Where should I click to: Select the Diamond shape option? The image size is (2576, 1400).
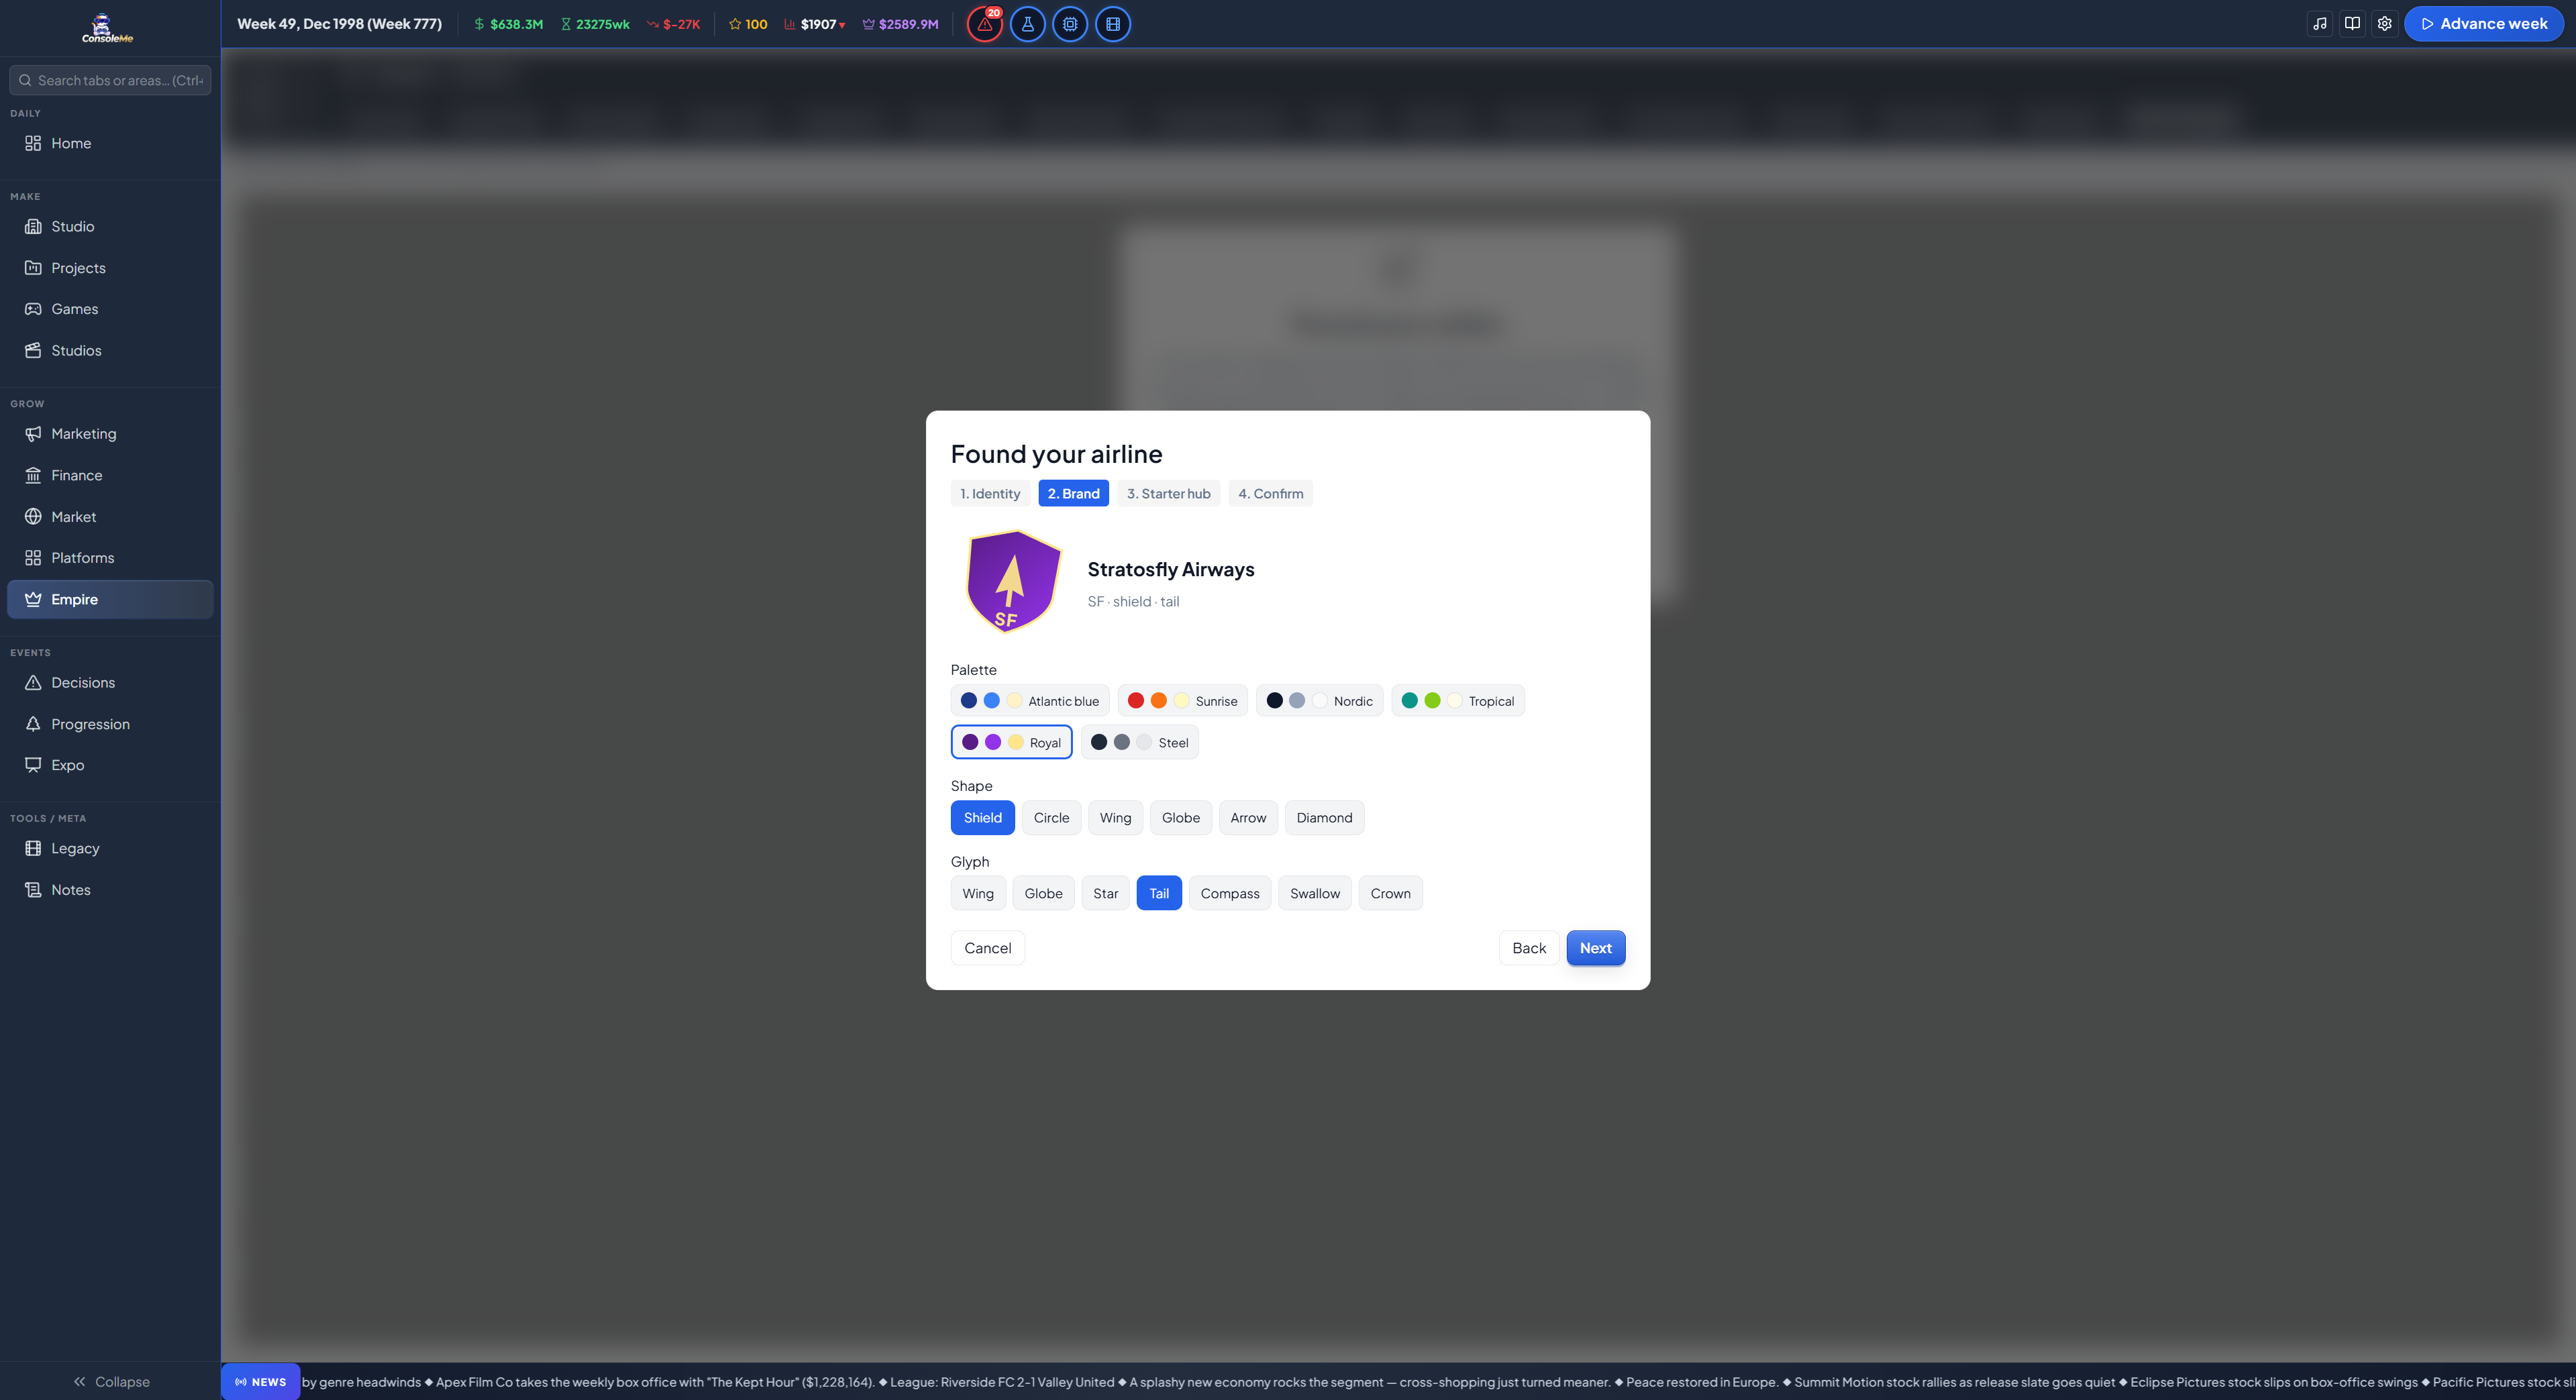tap(1324, 818)
